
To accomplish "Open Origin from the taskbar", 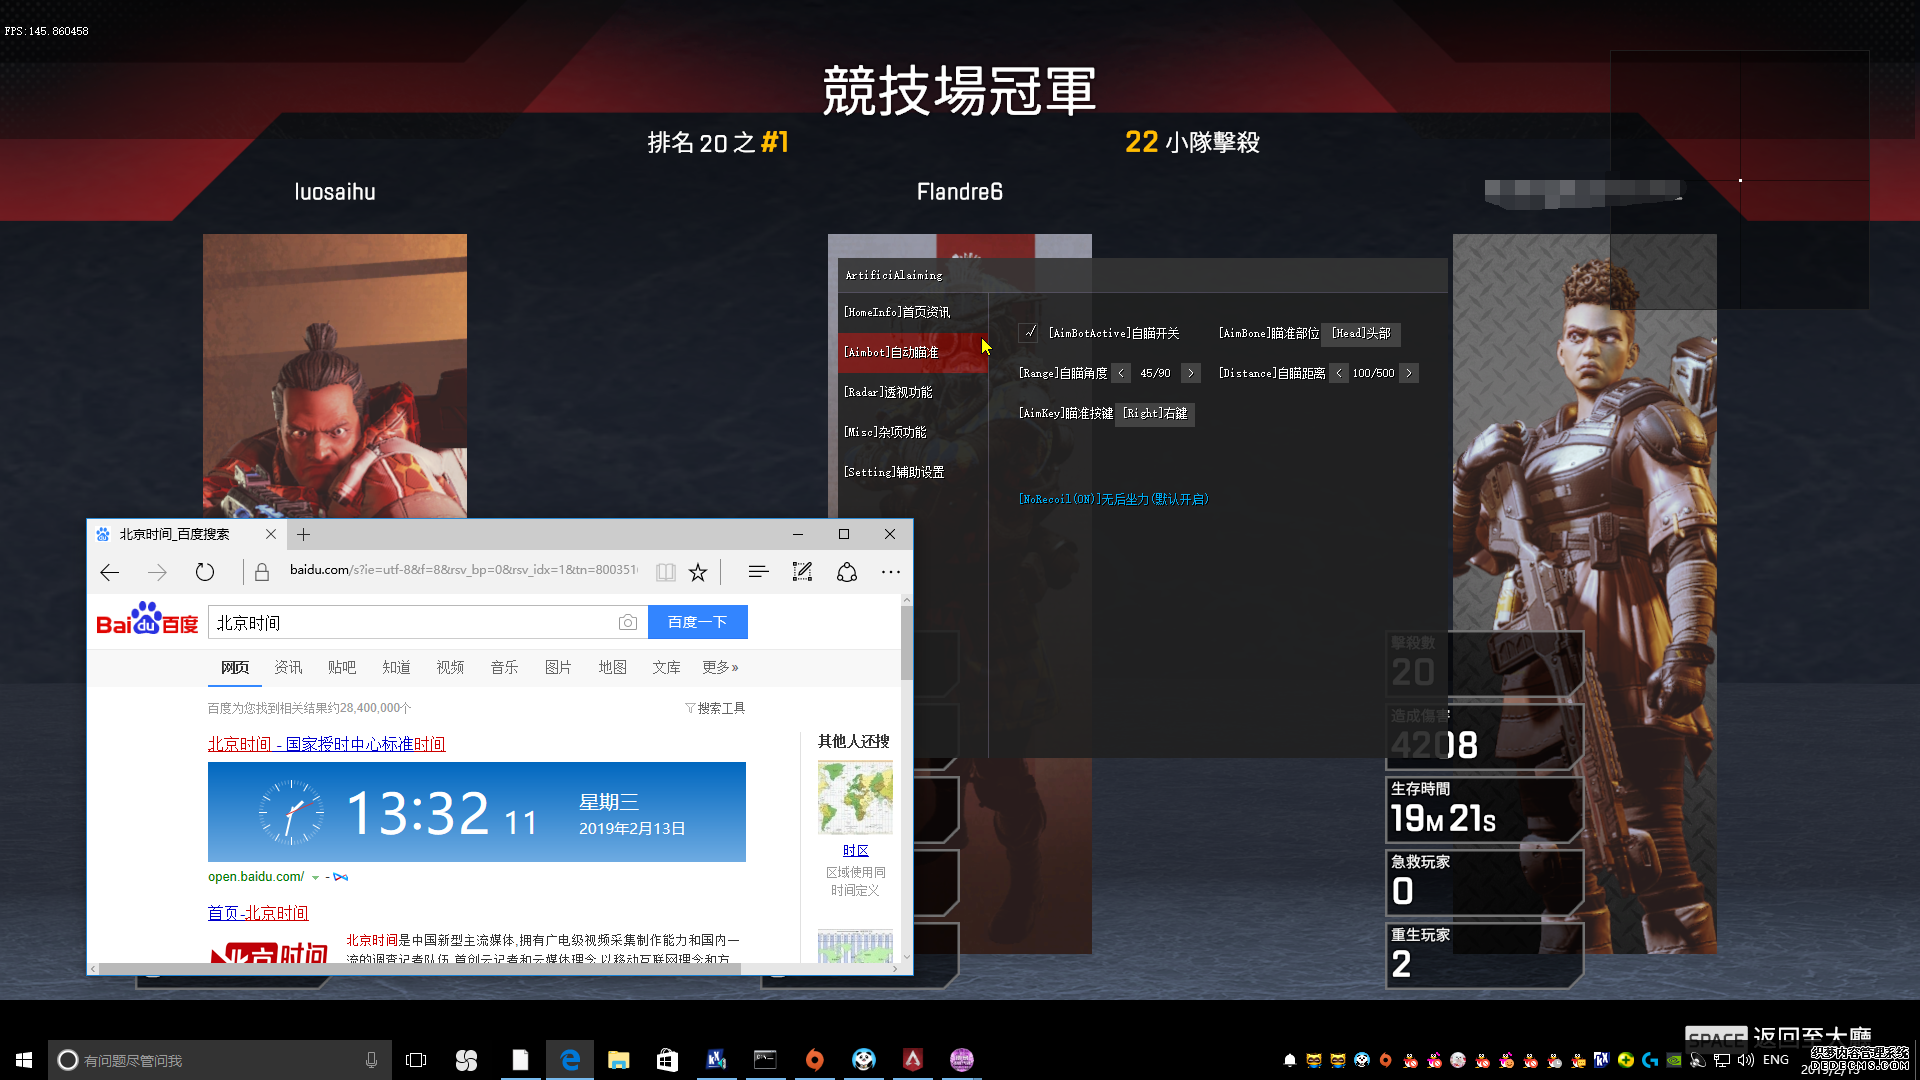I will coord(815,1060).
